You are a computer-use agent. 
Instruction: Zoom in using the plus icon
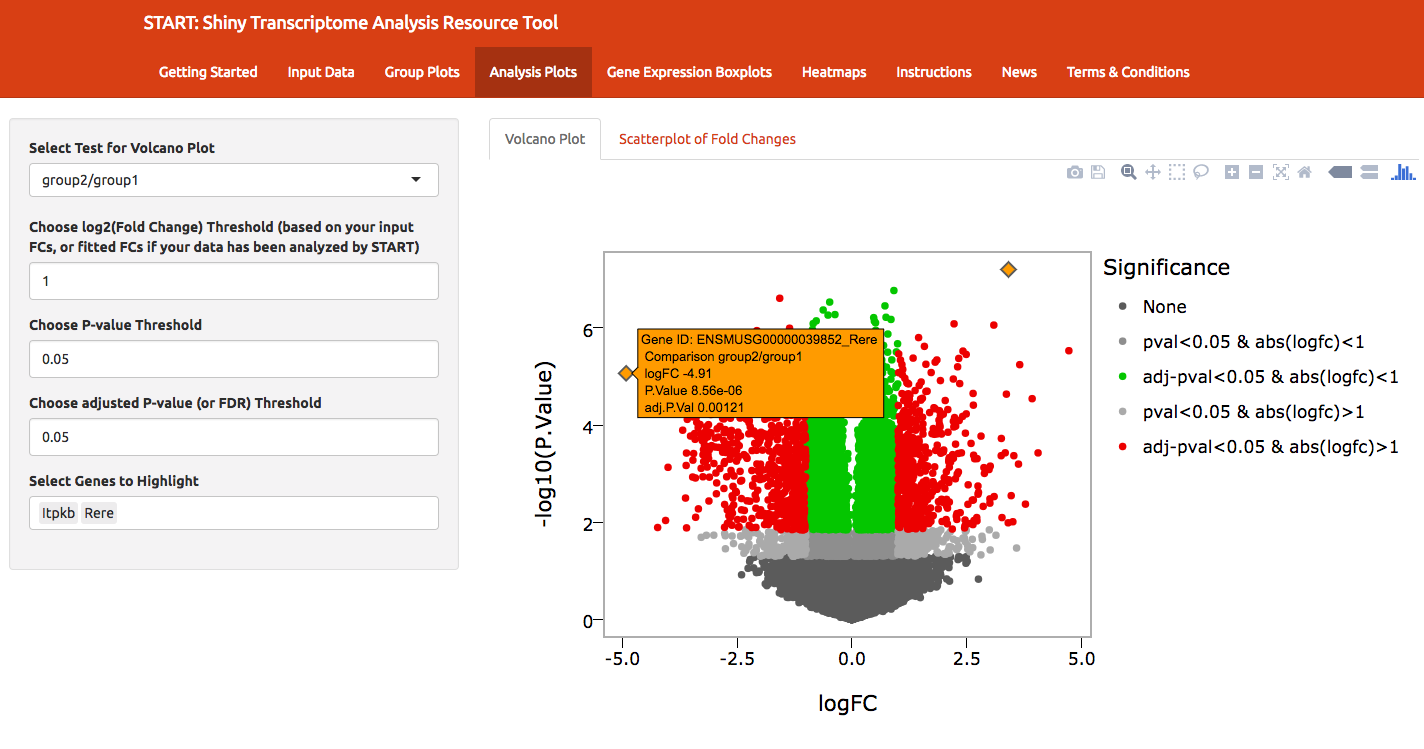coord(1232,172)
